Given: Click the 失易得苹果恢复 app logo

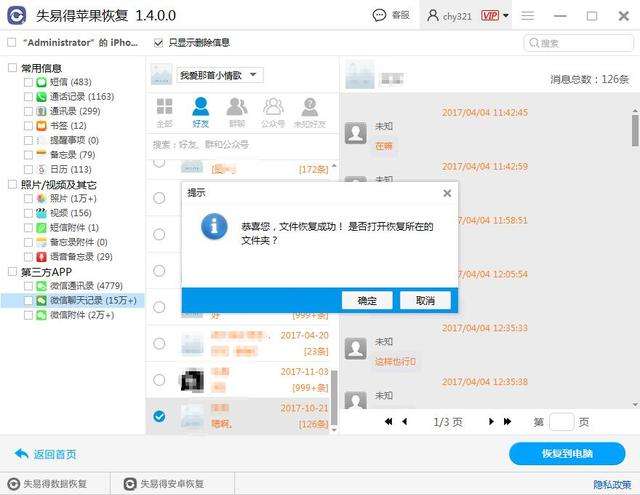Looking at the screenshot, I should pos(17,16).
